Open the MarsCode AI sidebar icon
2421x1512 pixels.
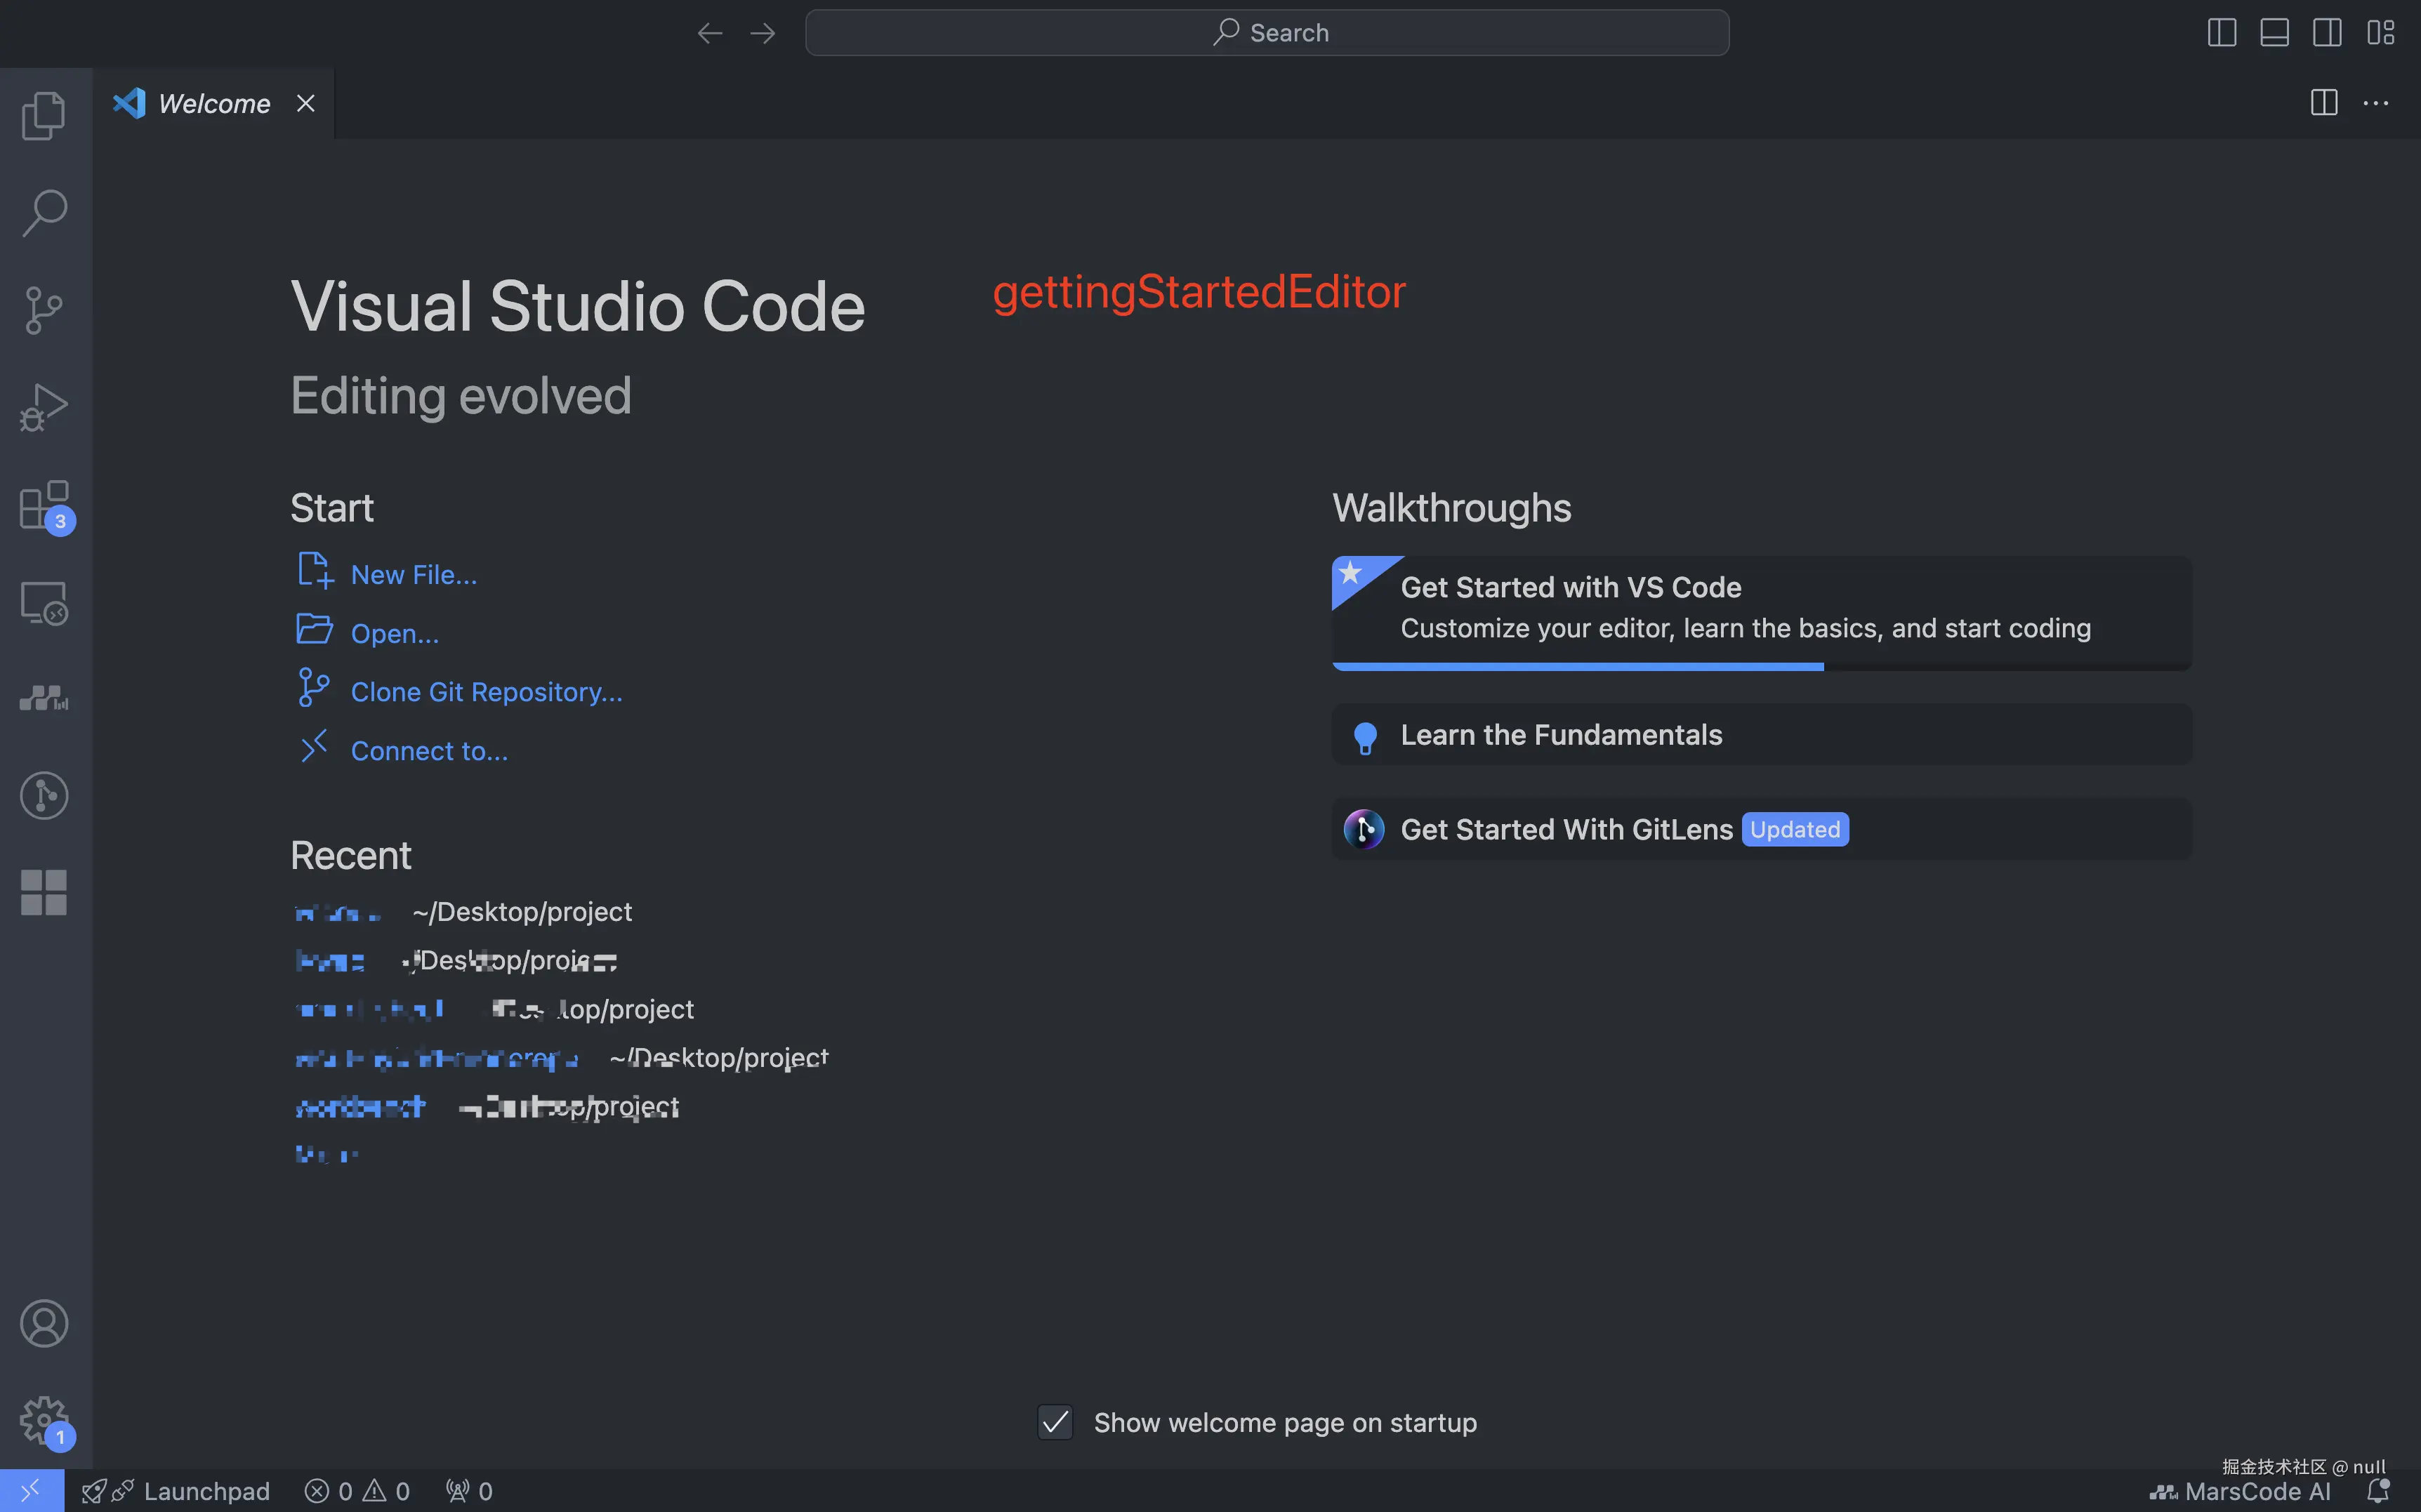tap(44, 698)
